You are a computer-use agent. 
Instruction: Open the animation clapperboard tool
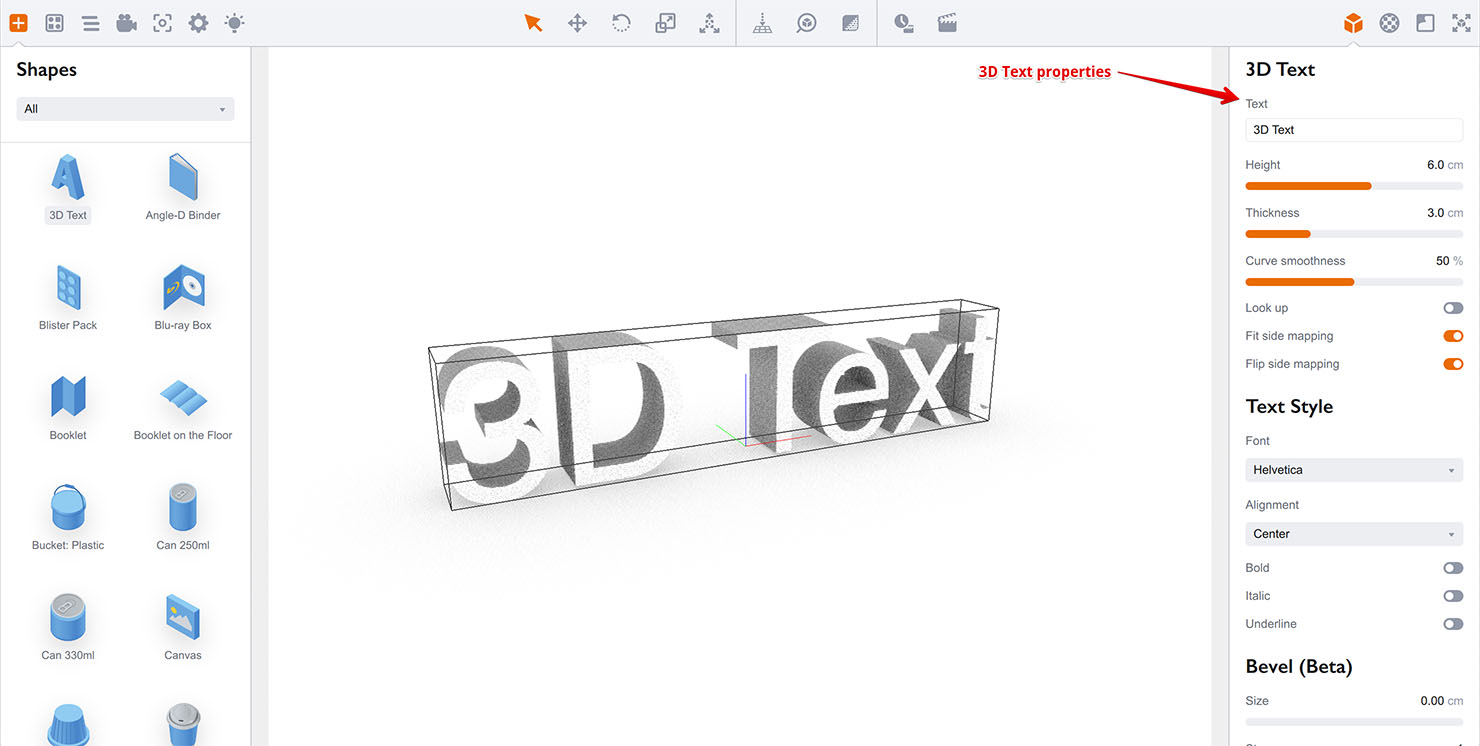click(946, 22)
